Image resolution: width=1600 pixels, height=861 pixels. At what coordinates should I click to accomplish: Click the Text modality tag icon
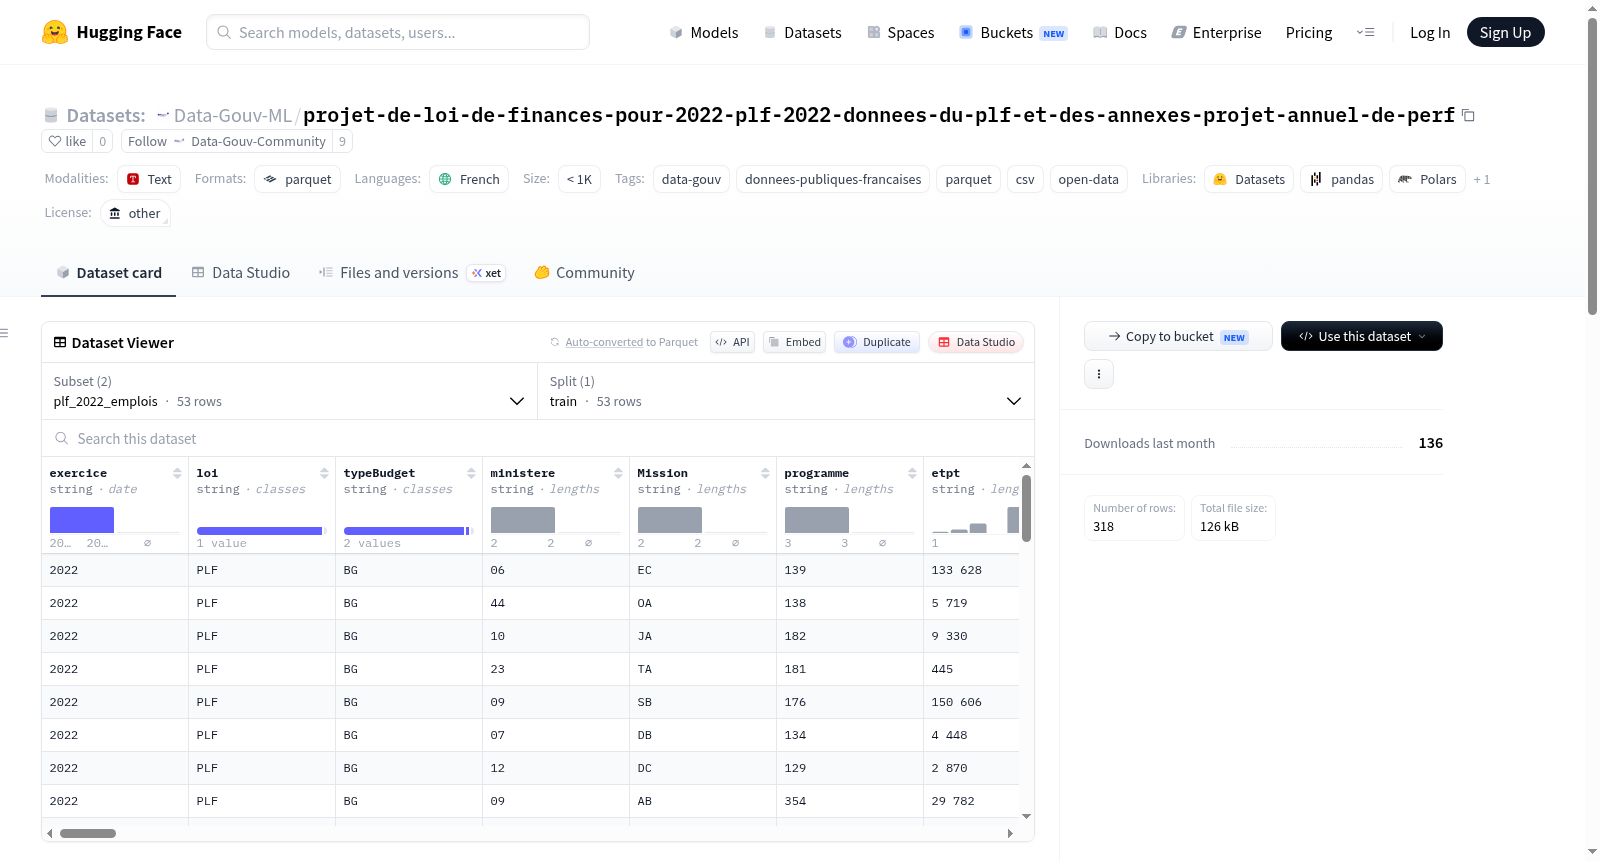coord(133,179)
